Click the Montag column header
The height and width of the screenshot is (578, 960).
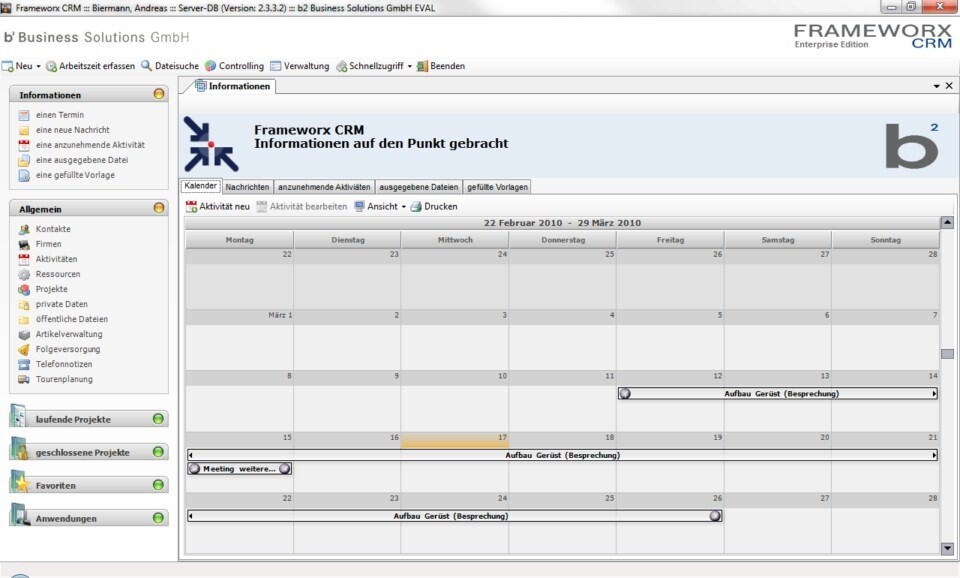(239, 240)
